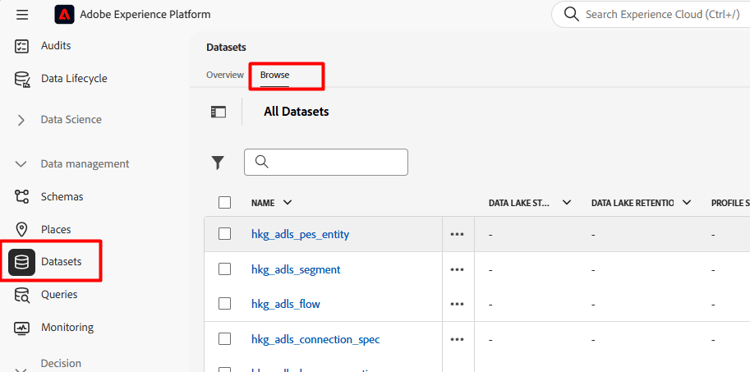Screen dimensions: 750x372
Task: Check the select-all datasets checkbox
Action: coord(224,203)
